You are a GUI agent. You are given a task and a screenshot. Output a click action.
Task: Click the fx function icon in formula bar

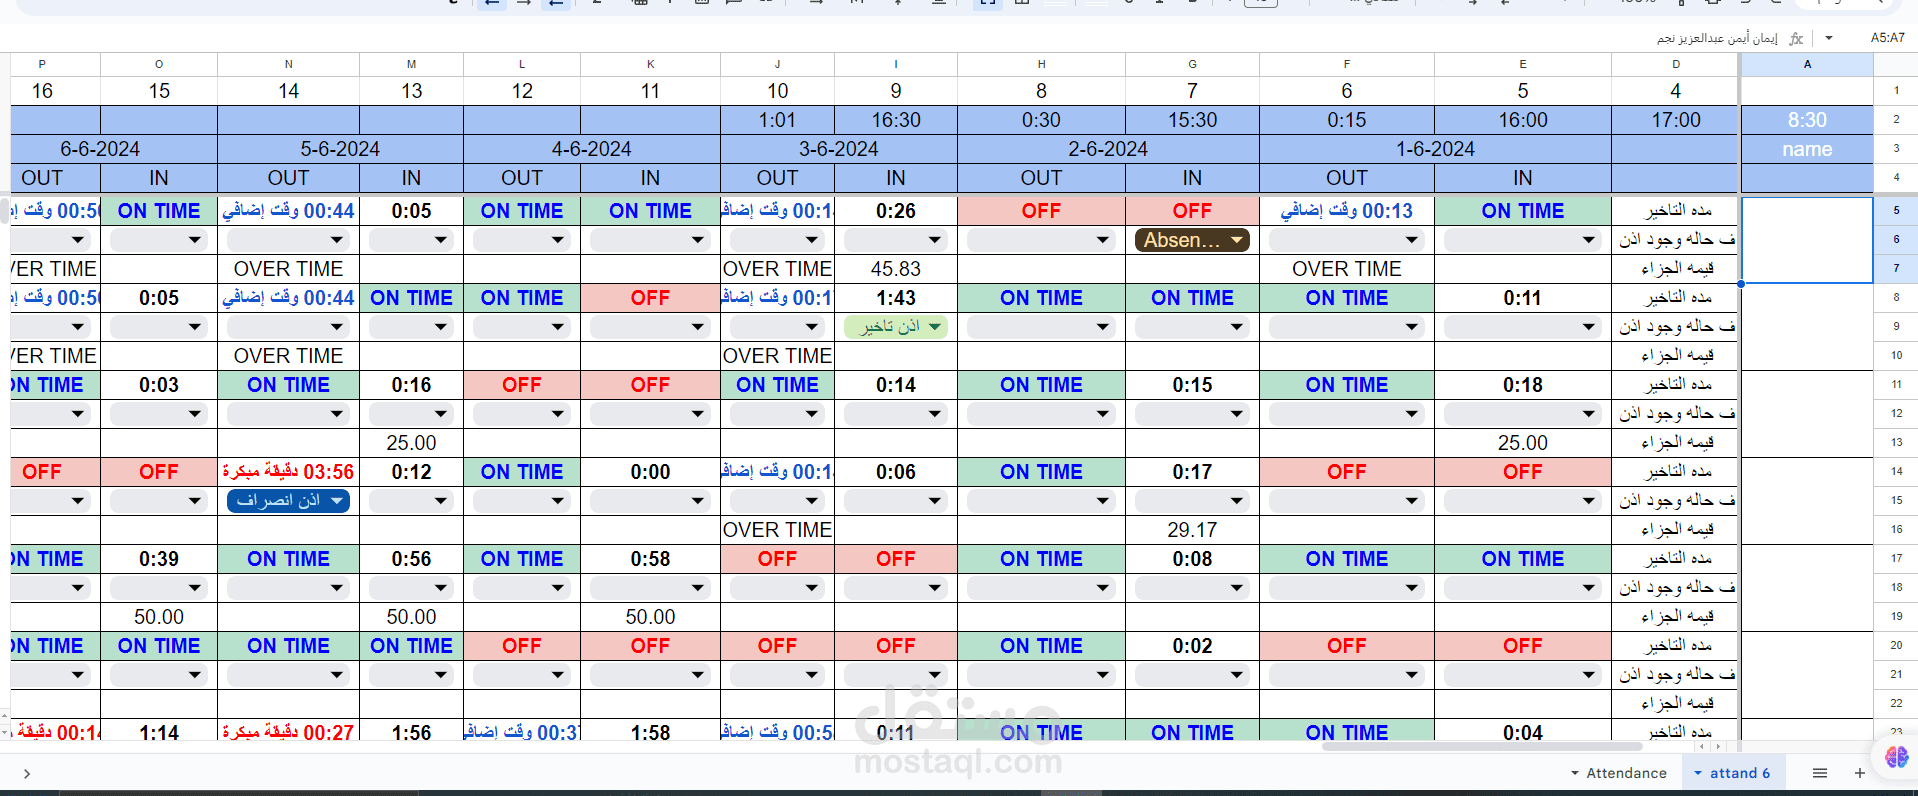tap(1796, 38)
